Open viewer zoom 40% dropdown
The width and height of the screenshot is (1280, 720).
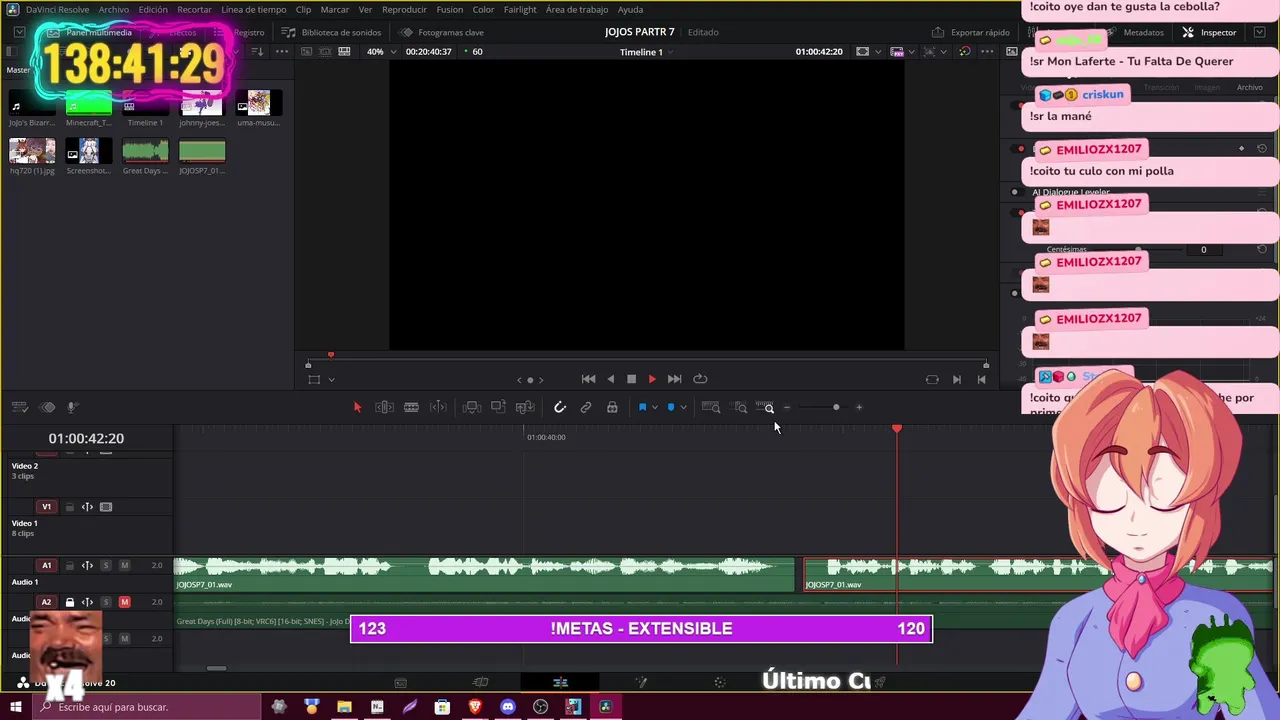coord(380,52)
